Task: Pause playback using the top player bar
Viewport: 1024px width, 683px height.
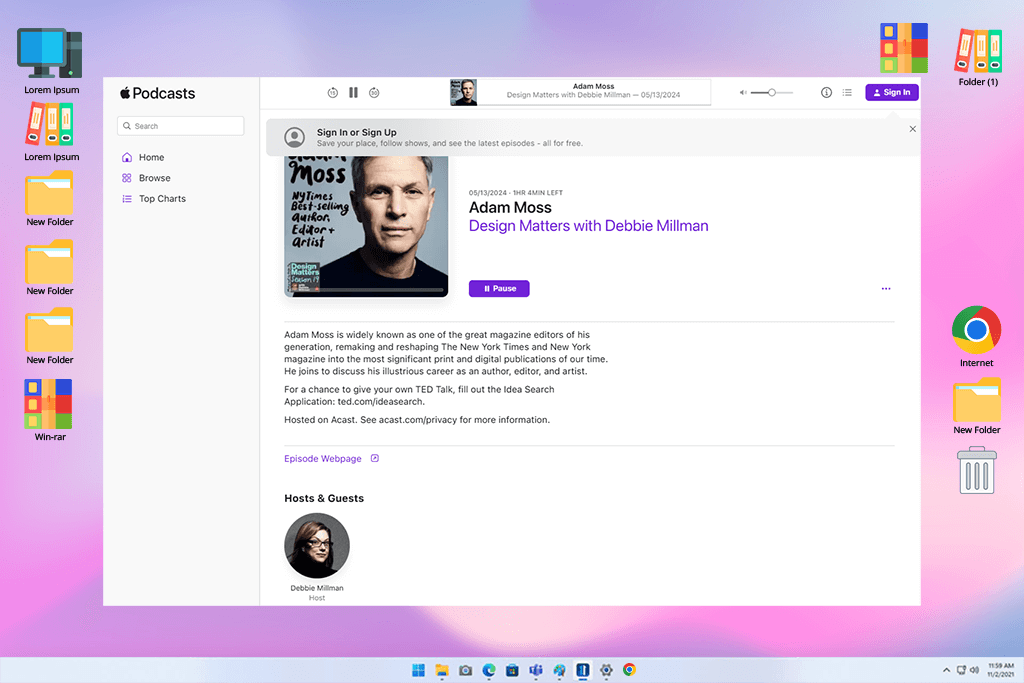Action: tap(353, 93)
